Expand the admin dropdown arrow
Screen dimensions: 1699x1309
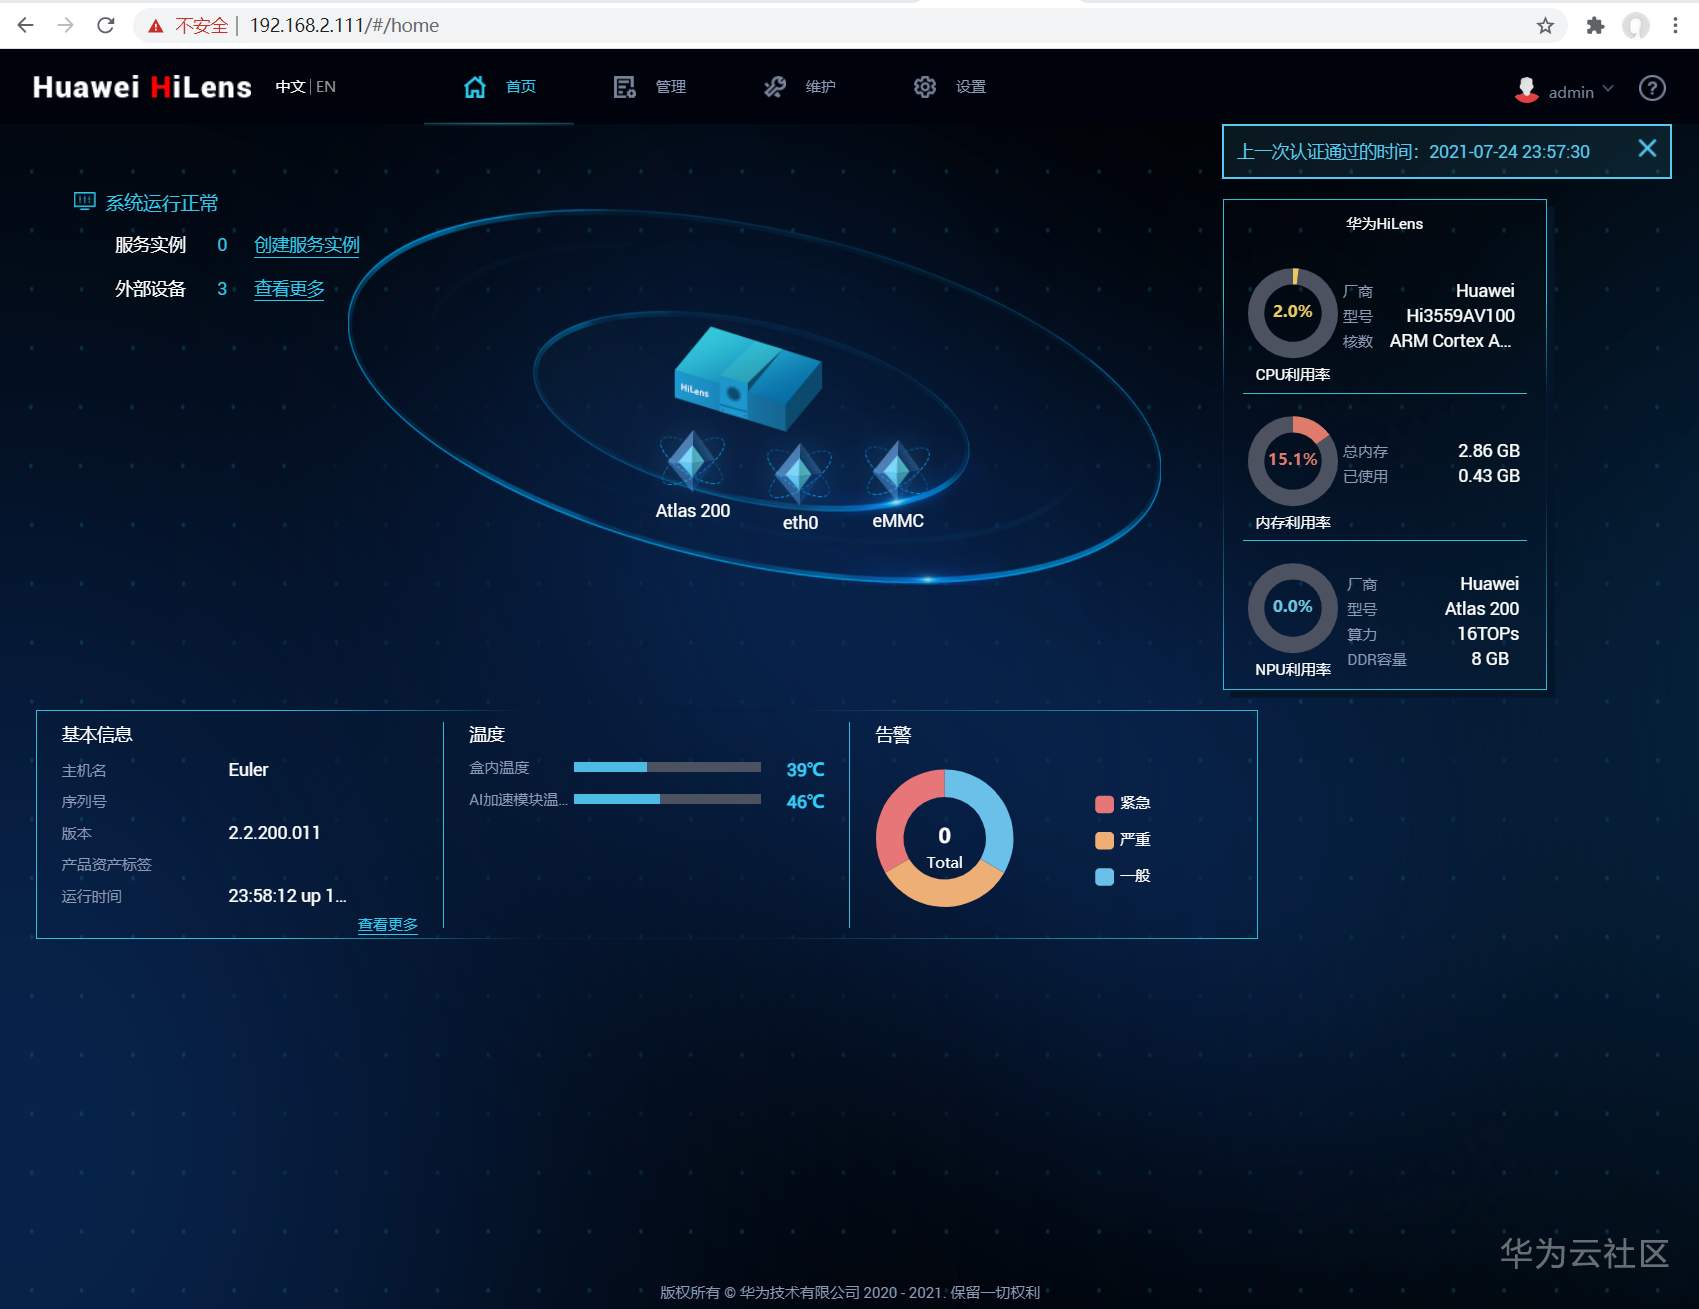(1608, 89)
